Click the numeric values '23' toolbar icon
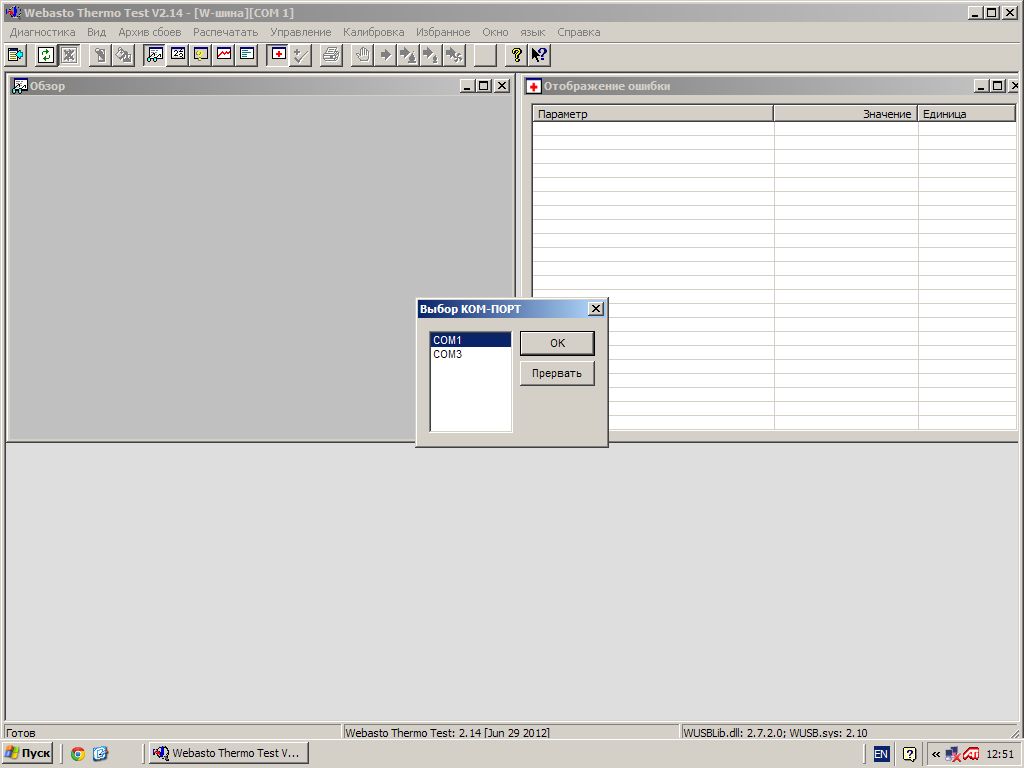The height and width of the screenshot is (768, 1024). [178, 56]
